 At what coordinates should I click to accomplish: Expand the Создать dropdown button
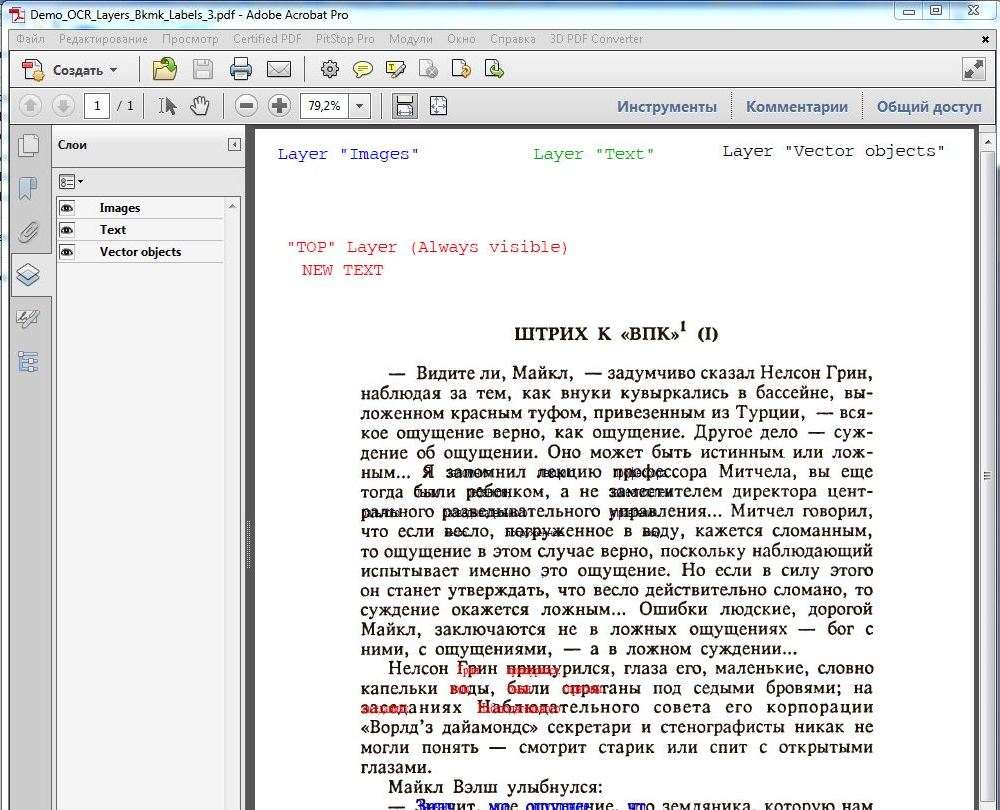click(113, 70)
